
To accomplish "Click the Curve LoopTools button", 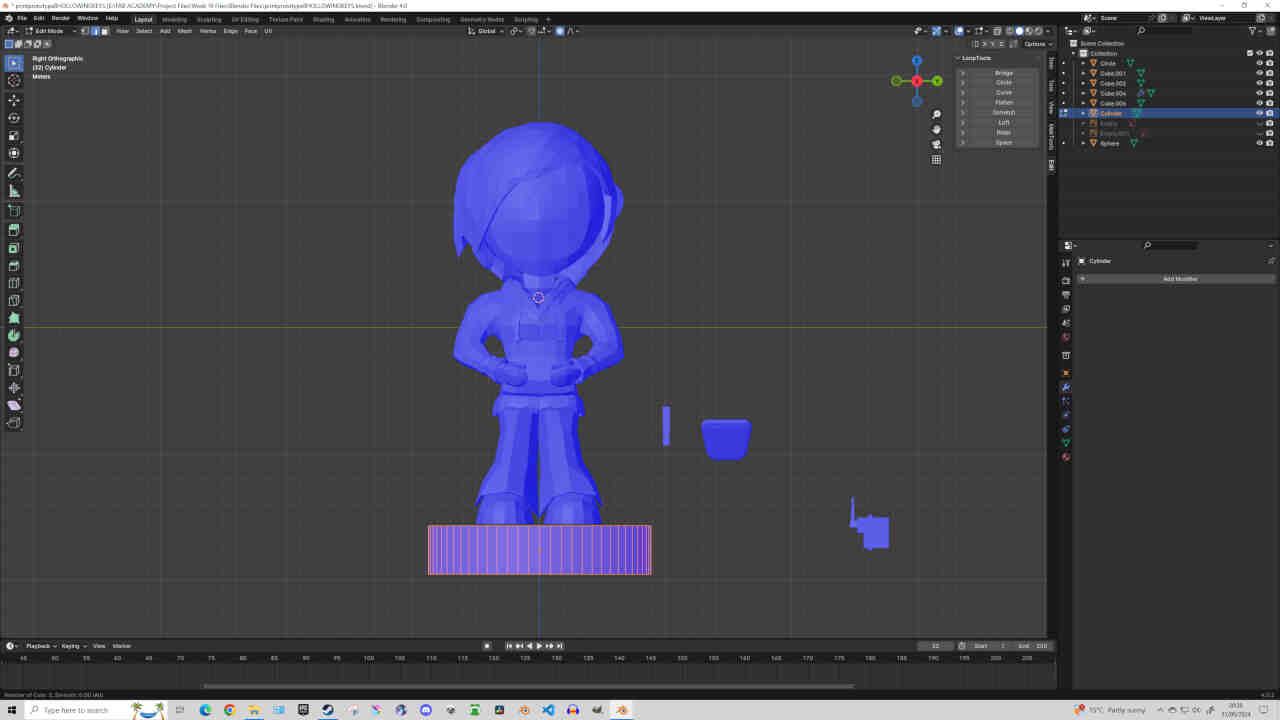I will (x=1003, y=92).
